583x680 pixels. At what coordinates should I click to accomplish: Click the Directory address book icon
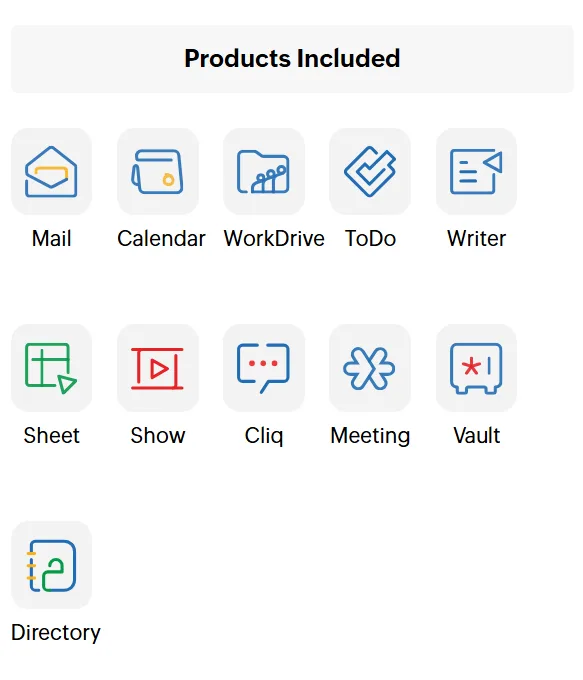(51, 565)
